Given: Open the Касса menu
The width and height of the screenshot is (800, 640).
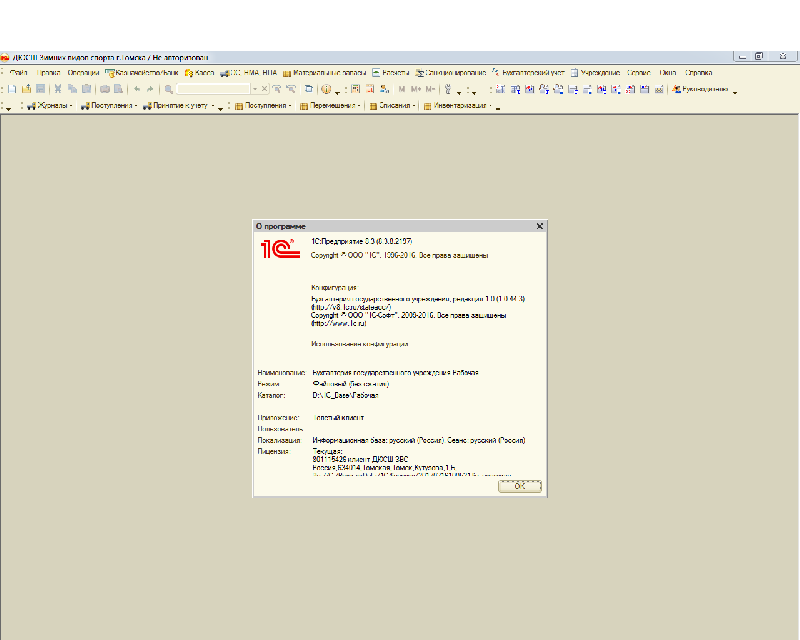Looking at the screenshot, I should click(199, 72).
